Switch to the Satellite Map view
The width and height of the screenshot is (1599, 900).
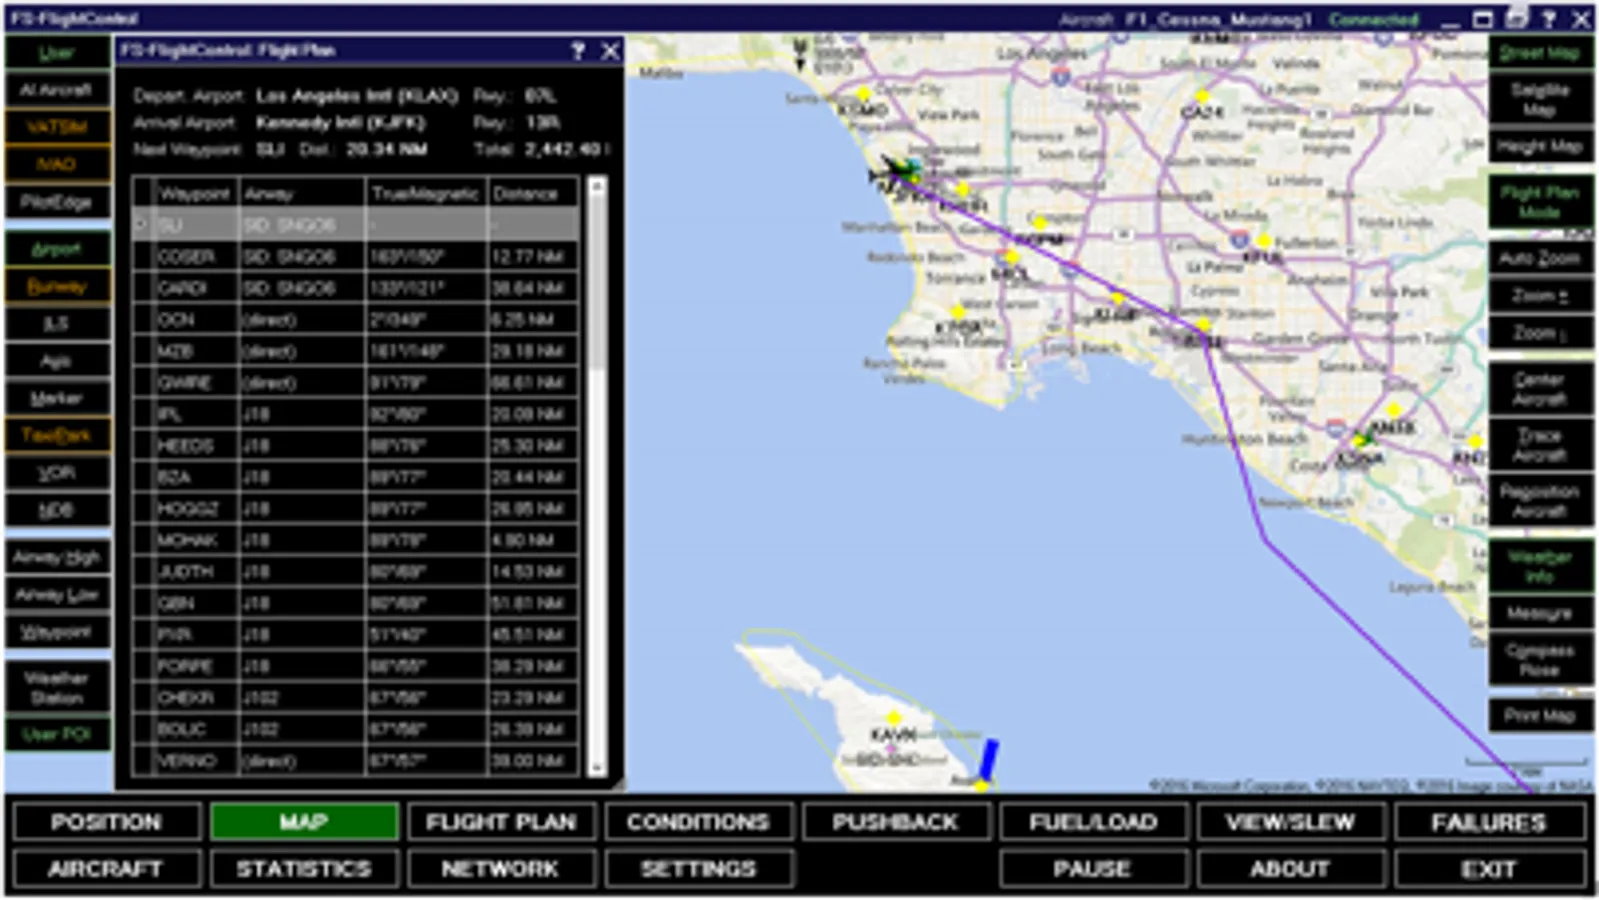1540,99
